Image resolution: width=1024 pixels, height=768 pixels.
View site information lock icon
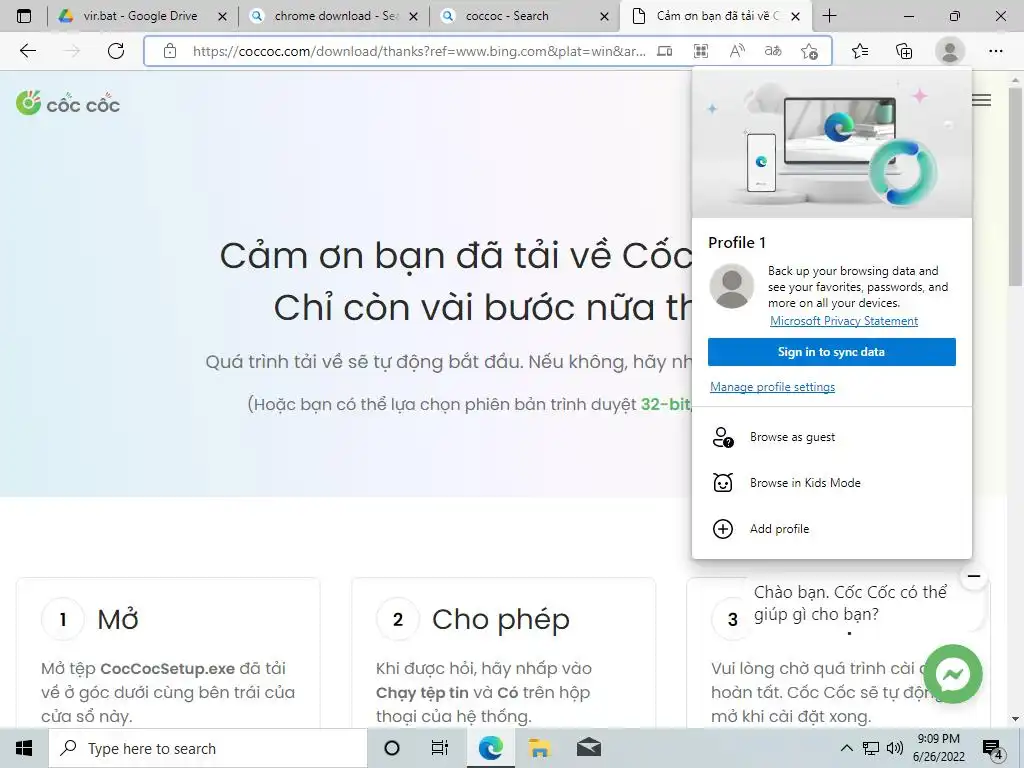pos(170,51)
